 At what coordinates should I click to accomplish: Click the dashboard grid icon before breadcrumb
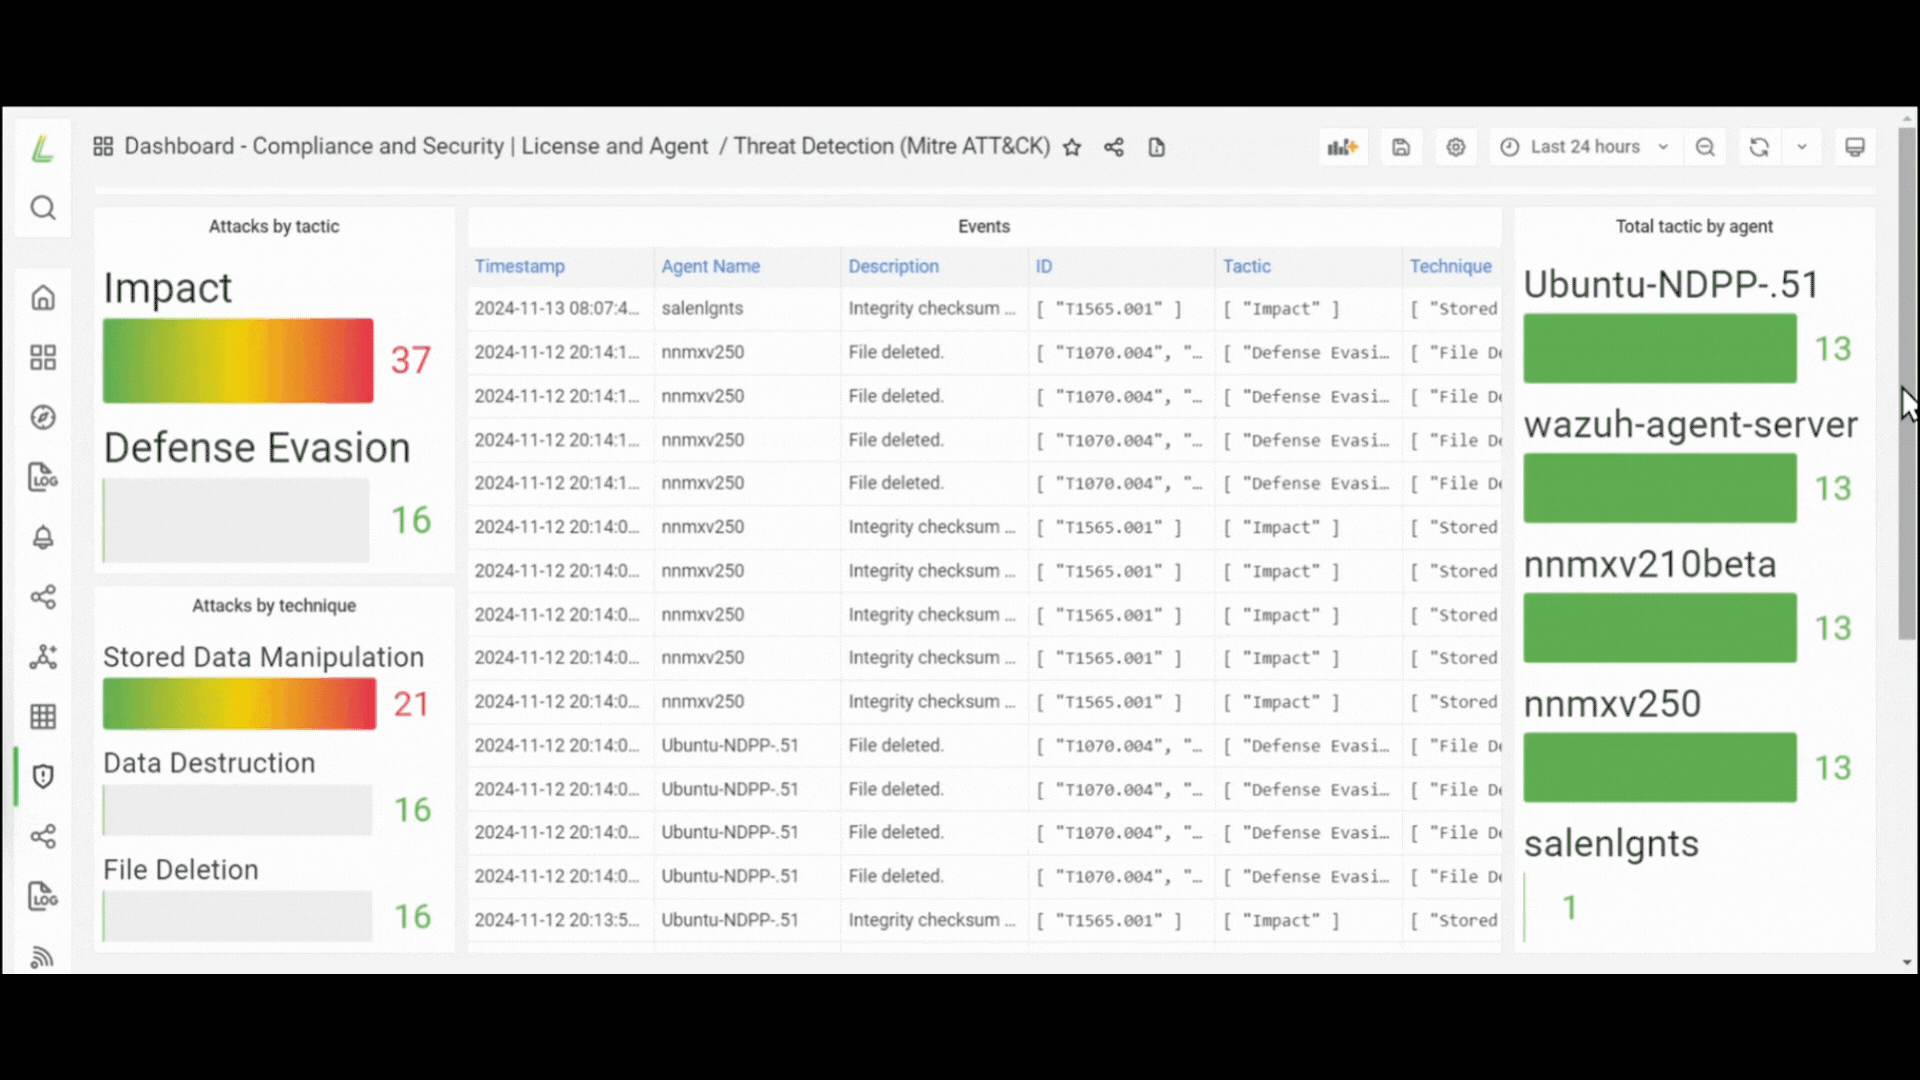pos(103,147)
